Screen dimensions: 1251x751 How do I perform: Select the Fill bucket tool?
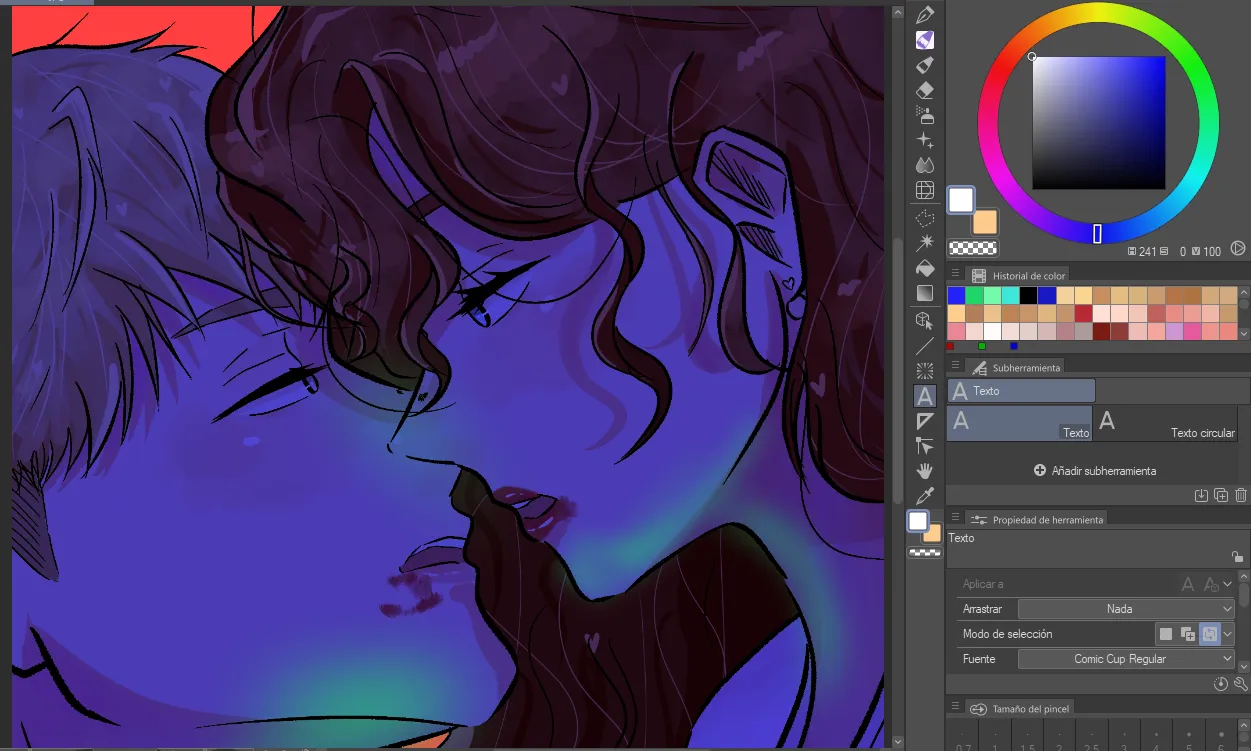coord(925,268)
